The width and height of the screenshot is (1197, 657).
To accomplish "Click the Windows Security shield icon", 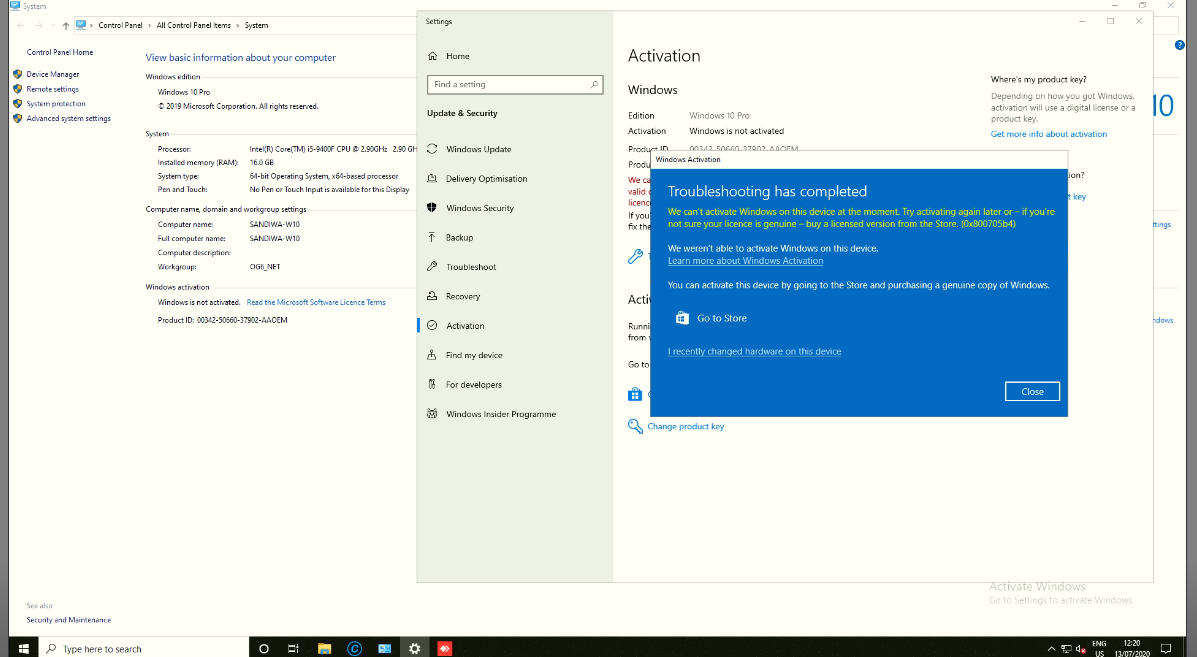I will 432,208.
